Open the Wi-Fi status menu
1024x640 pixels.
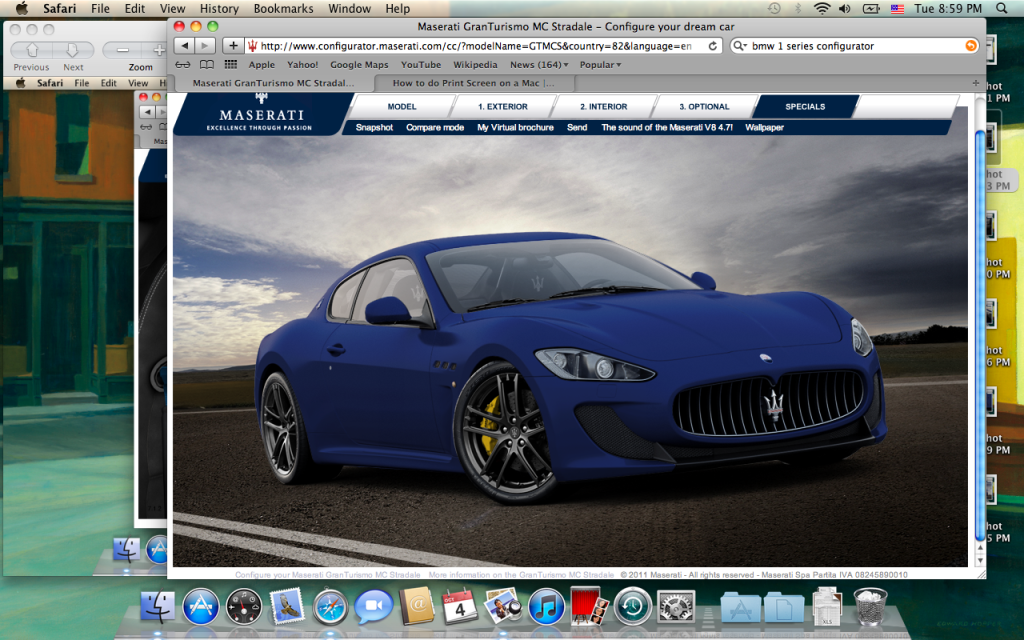pyautogui.click(x=822, y=8)
